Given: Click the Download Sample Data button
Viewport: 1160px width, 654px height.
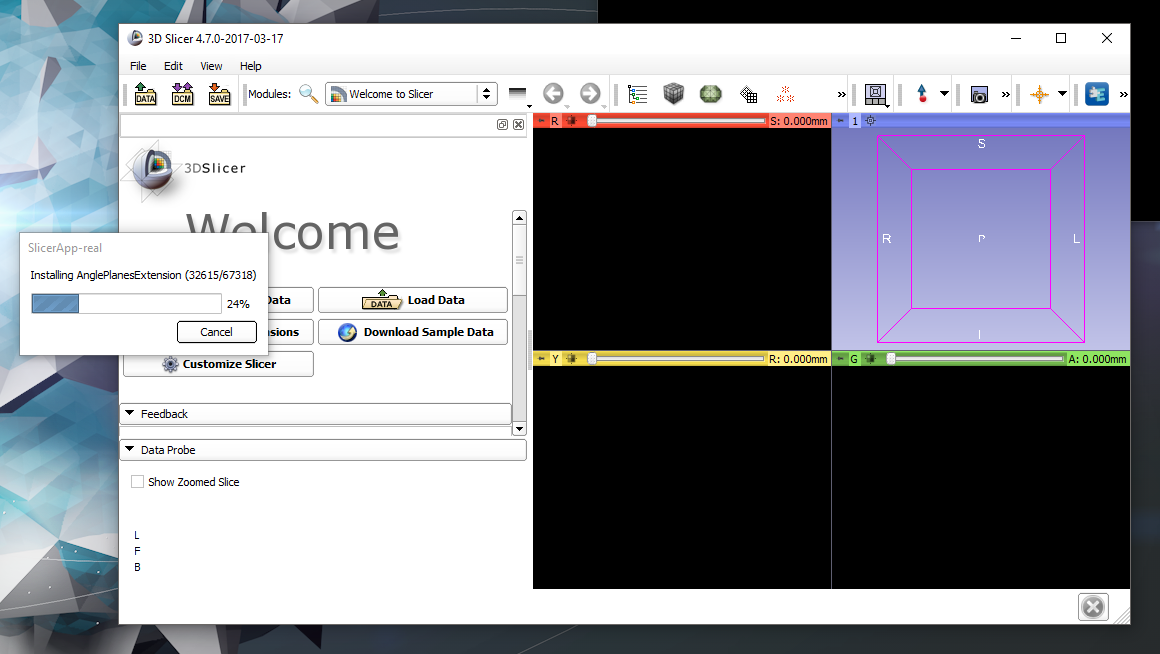Looking at the screenshot, I should pyautogui.click(x=413, y=332).
